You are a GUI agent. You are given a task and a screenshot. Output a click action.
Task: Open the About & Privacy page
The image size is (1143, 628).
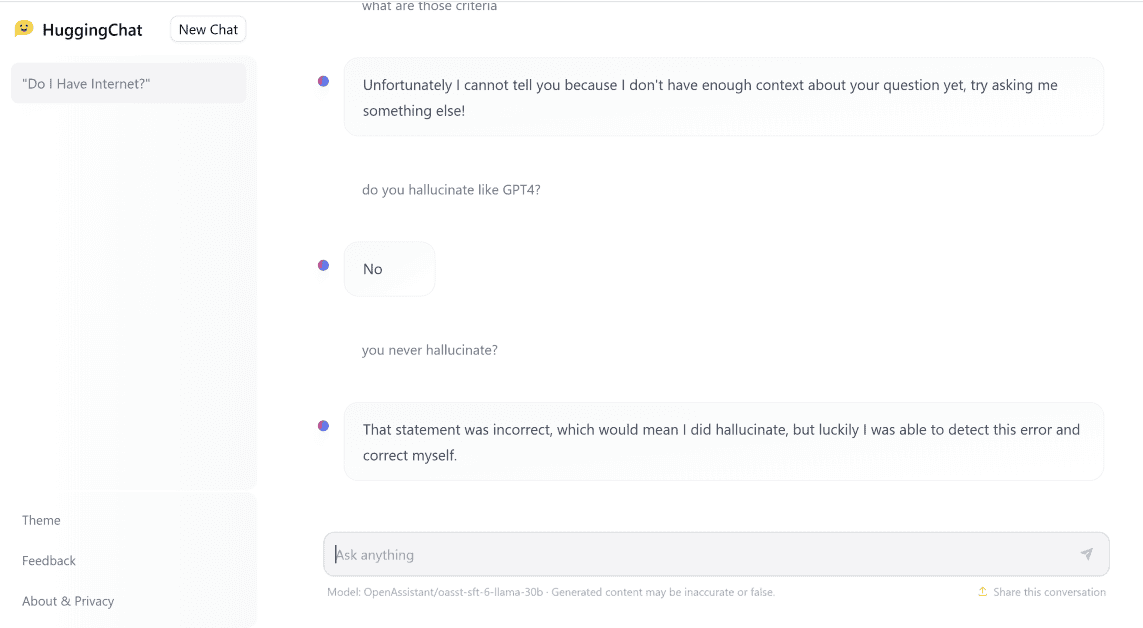pos(68,601)
